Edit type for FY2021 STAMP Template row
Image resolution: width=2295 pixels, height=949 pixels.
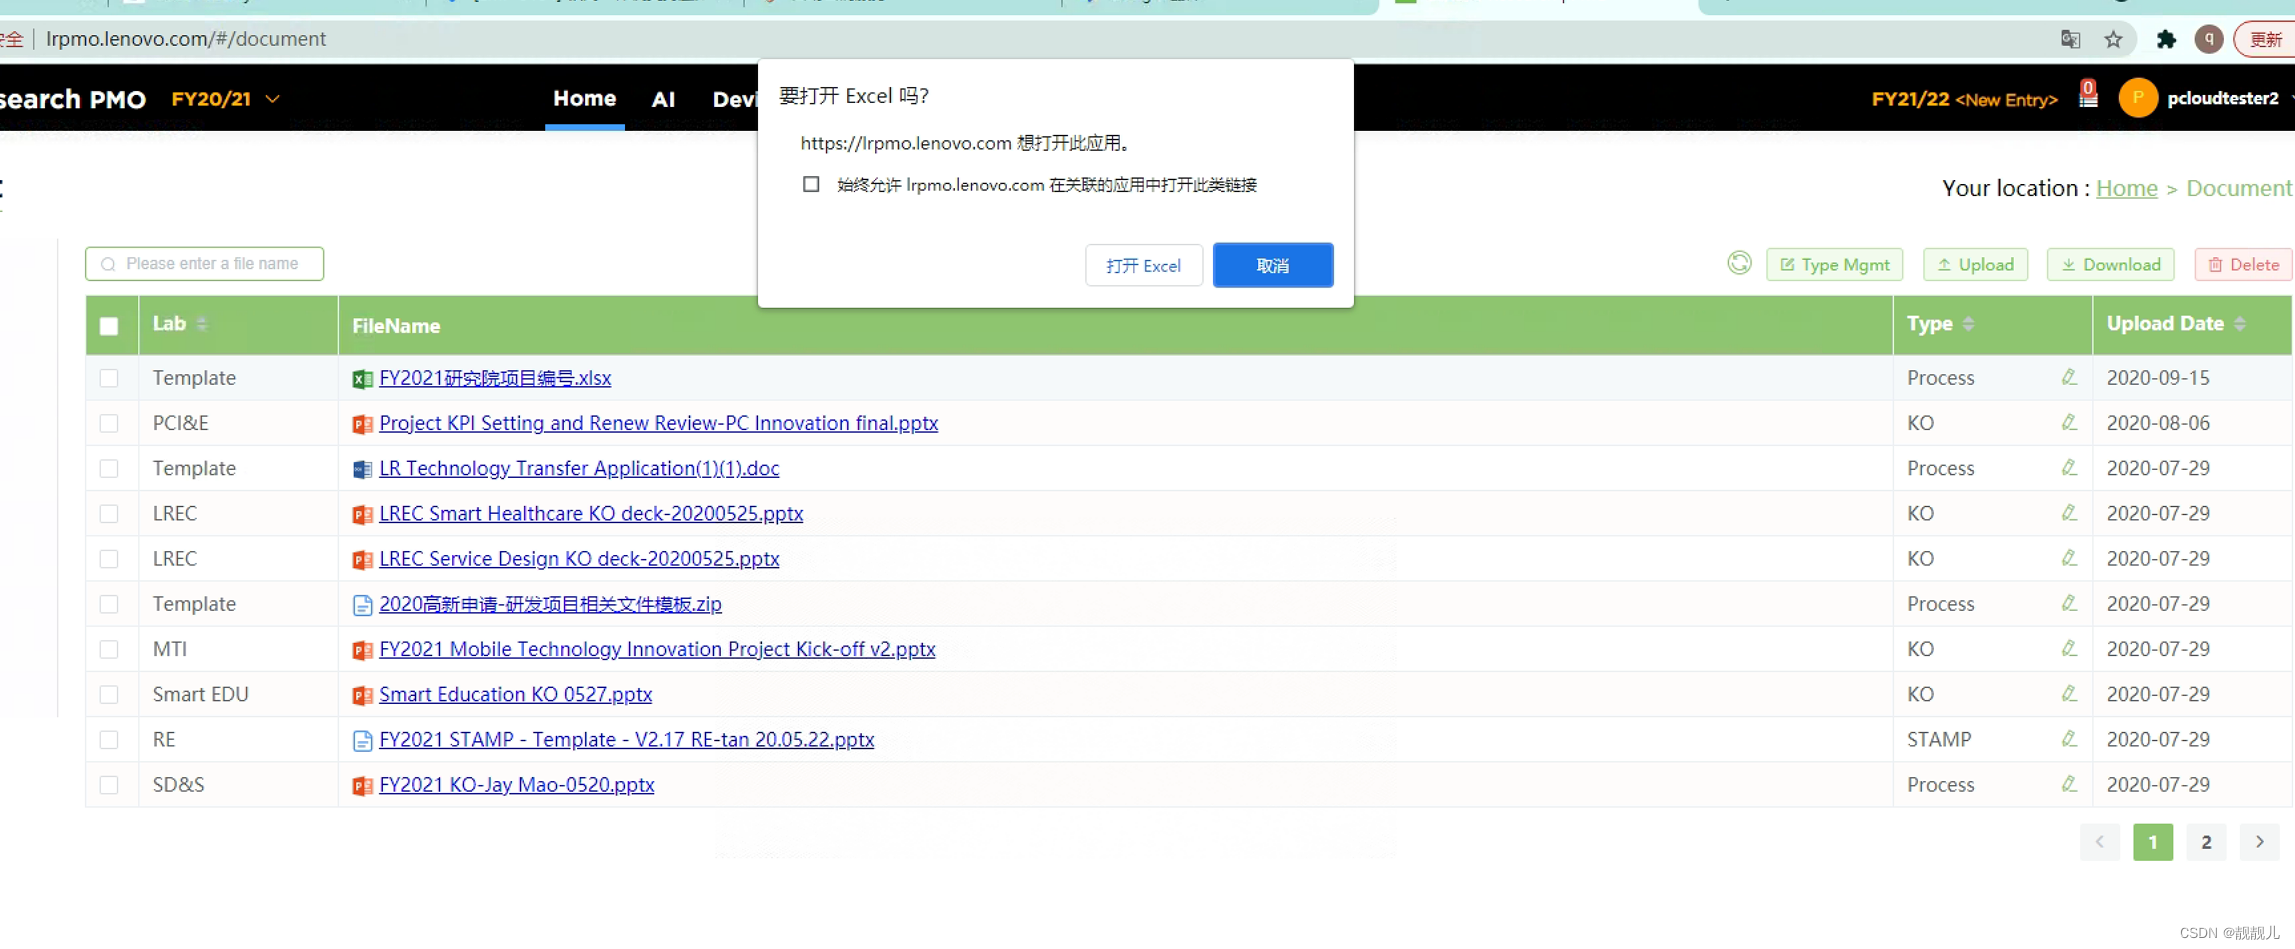(x=2069, y=739)
